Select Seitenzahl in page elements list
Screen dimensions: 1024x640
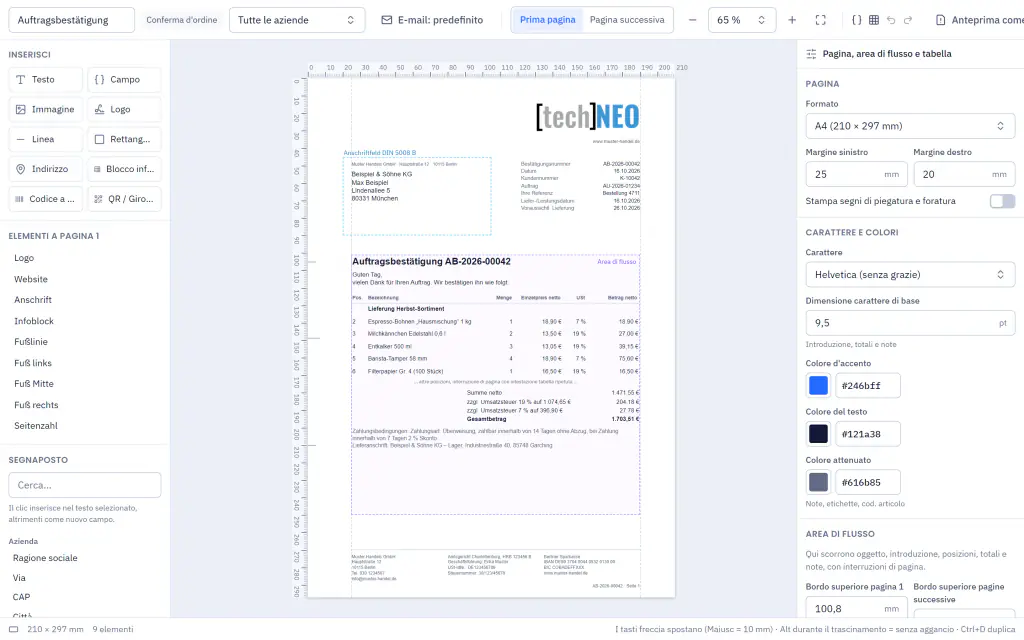(x=36, y=426)
